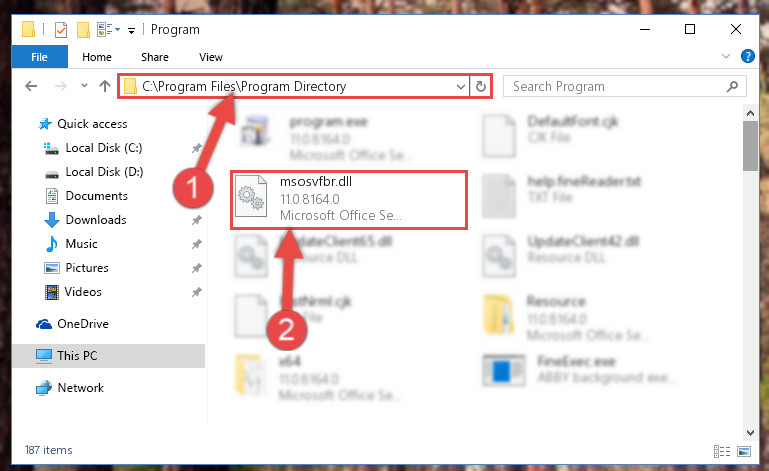Image resolution: width=769 pixels, height=471 pixels.
Task: Unpin Downloads from Quick access
Action: 197,220
